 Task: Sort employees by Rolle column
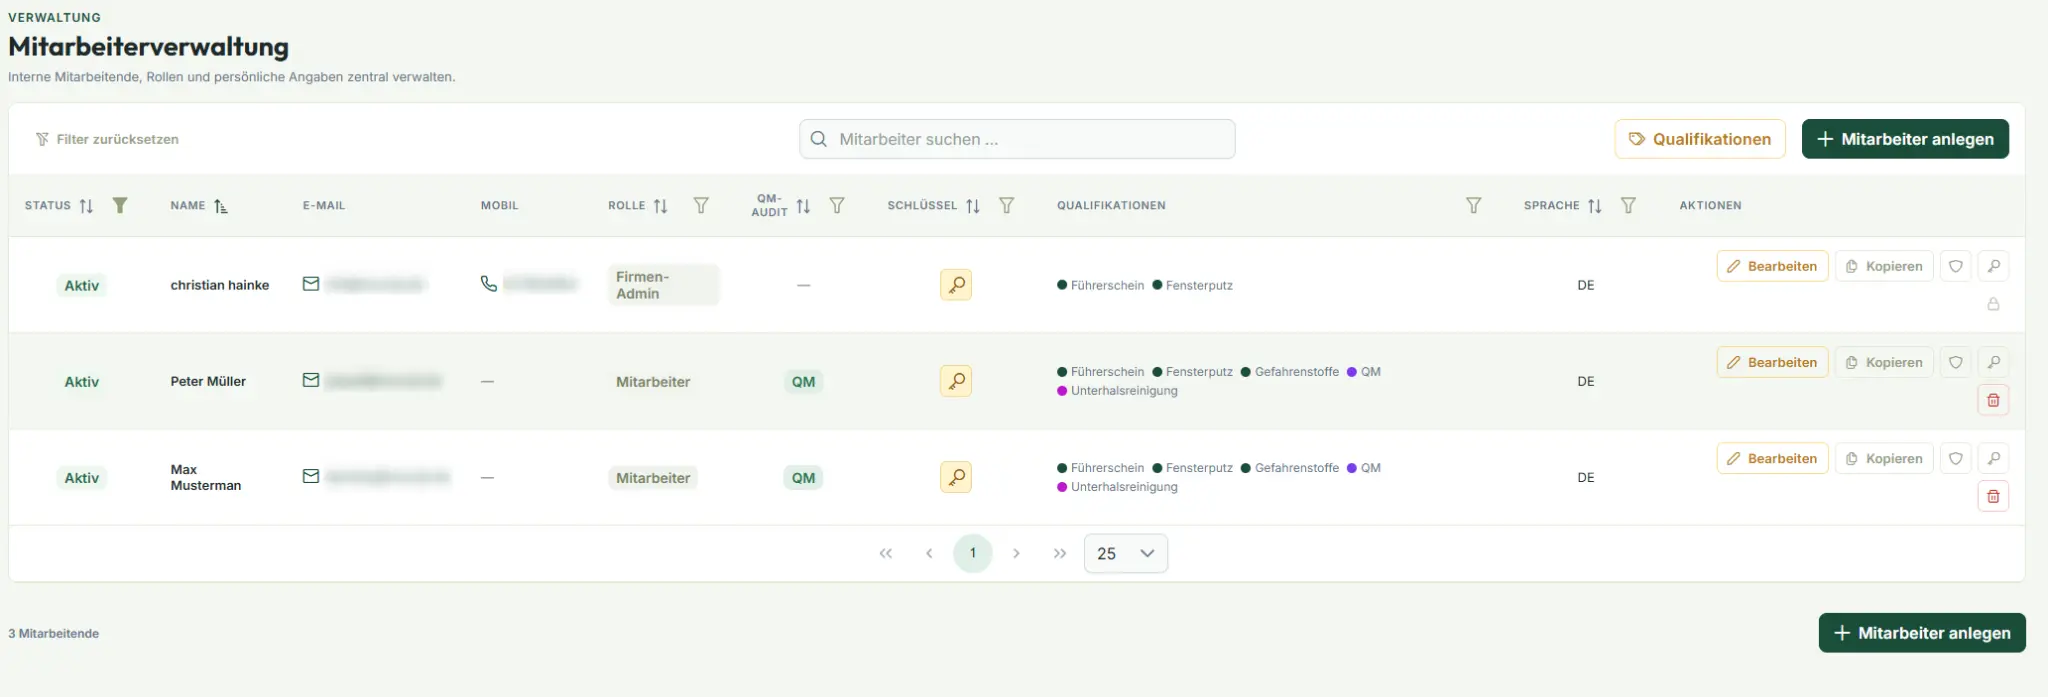point(660,206)
